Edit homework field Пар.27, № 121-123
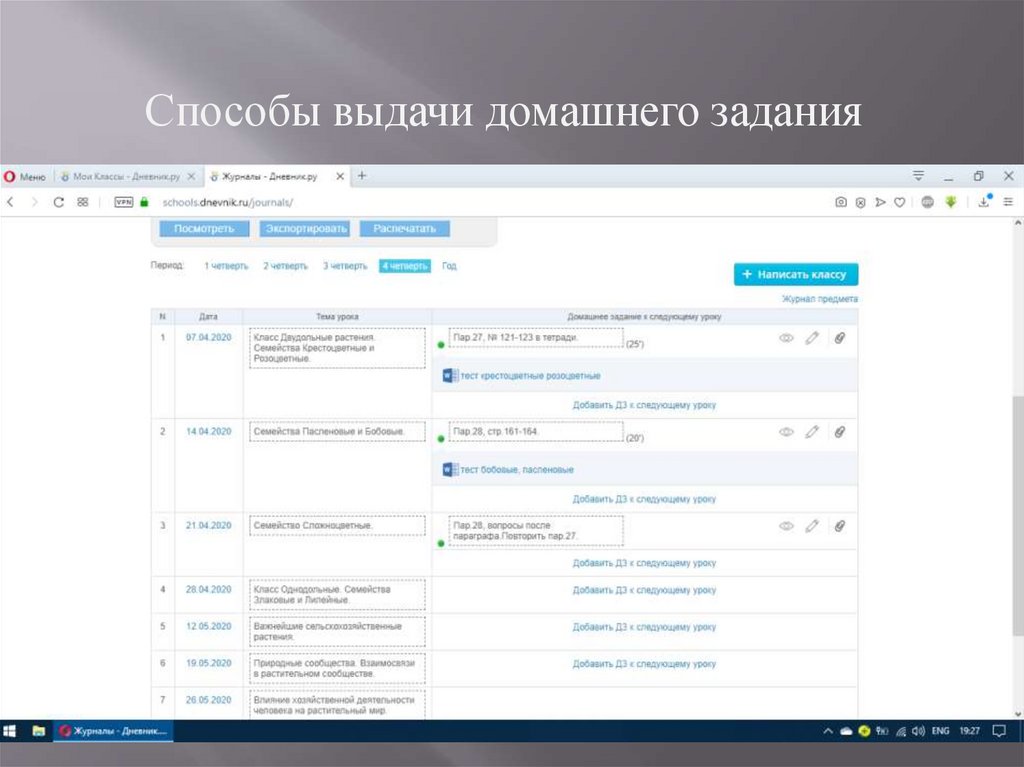Image resolution: width=1024 pixels, height=767 pixels. [x=536, y=338]
